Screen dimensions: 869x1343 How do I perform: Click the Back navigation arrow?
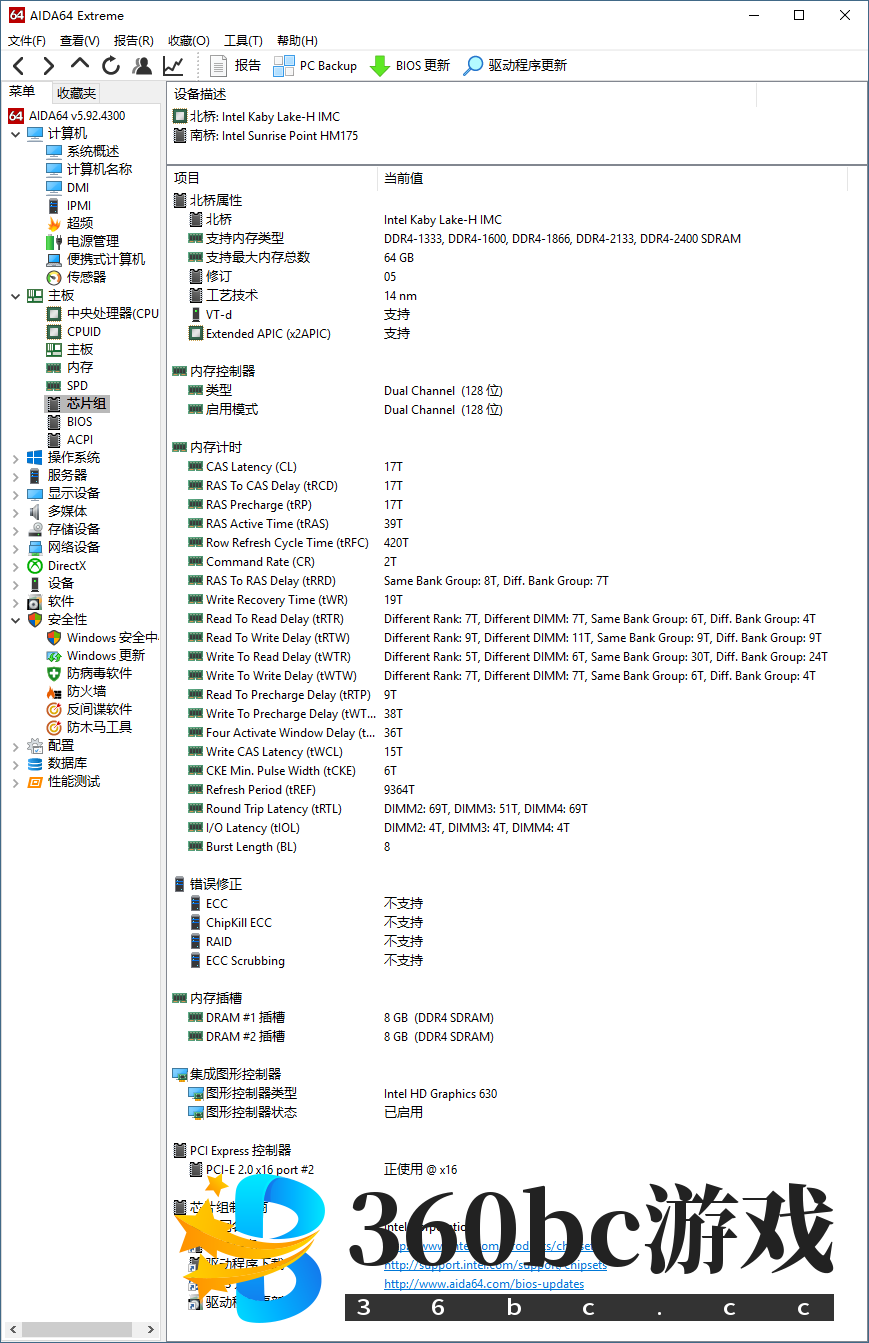[x=19, y=66]
